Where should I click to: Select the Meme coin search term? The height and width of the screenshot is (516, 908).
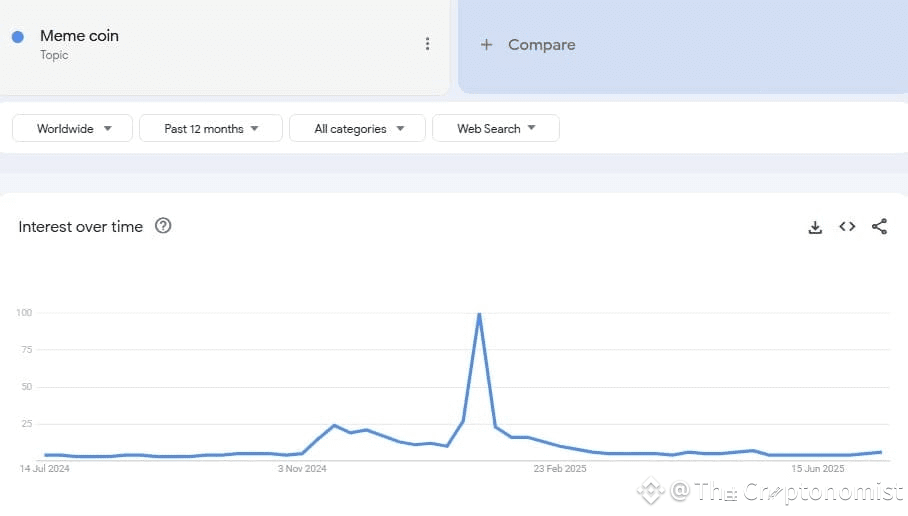(x=79, y=36)
